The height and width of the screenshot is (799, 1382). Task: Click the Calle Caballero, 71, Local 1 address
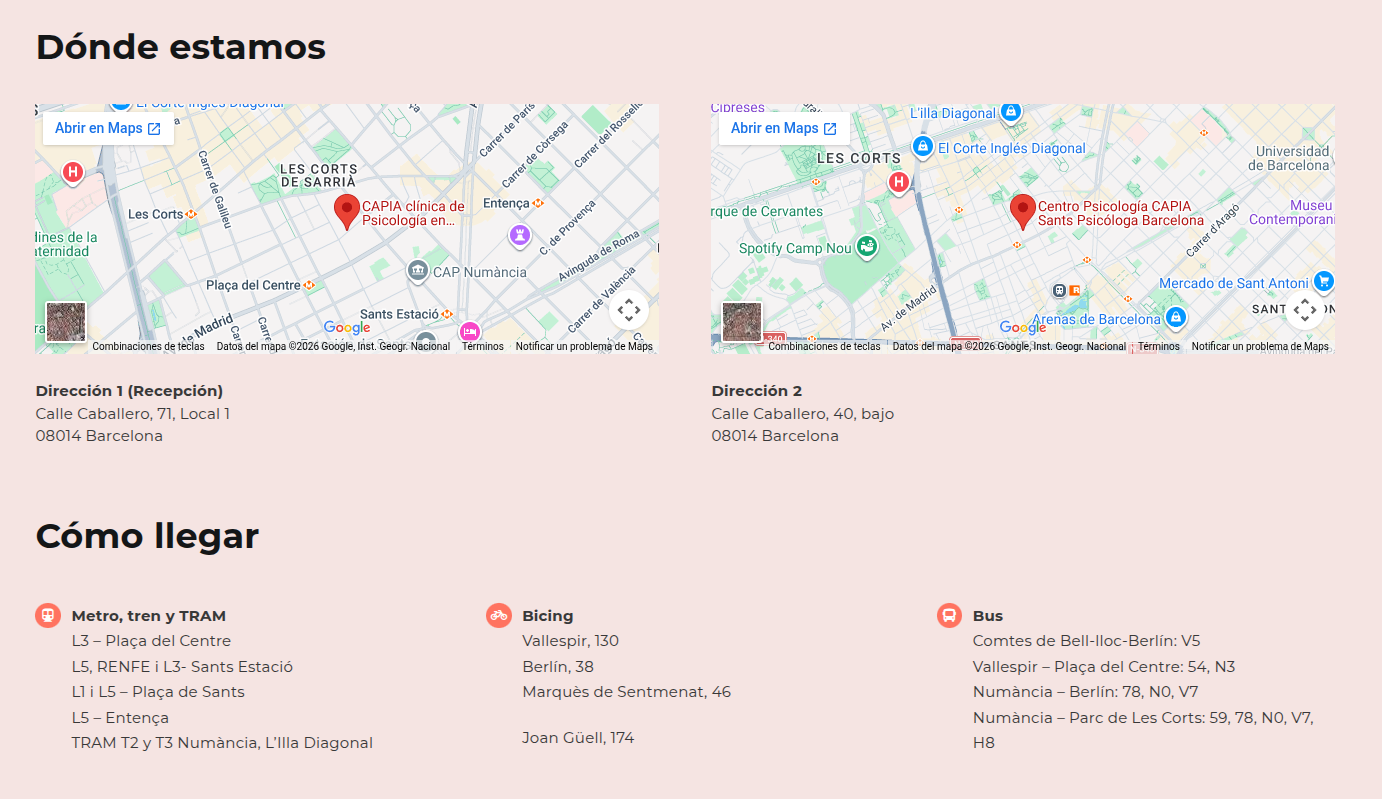133,413
